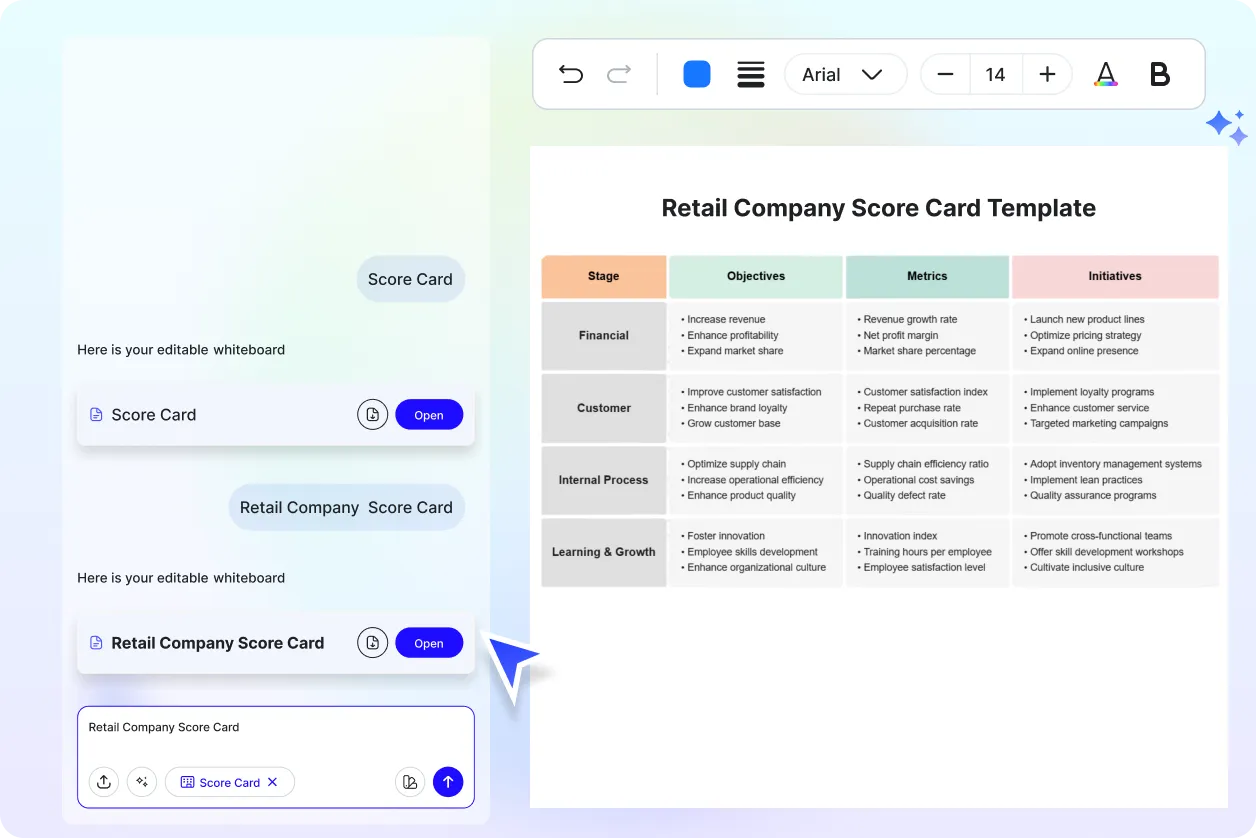Increase font size with plus button
Viewport: 1256px width, 838px height.
tap(1047, 75)
